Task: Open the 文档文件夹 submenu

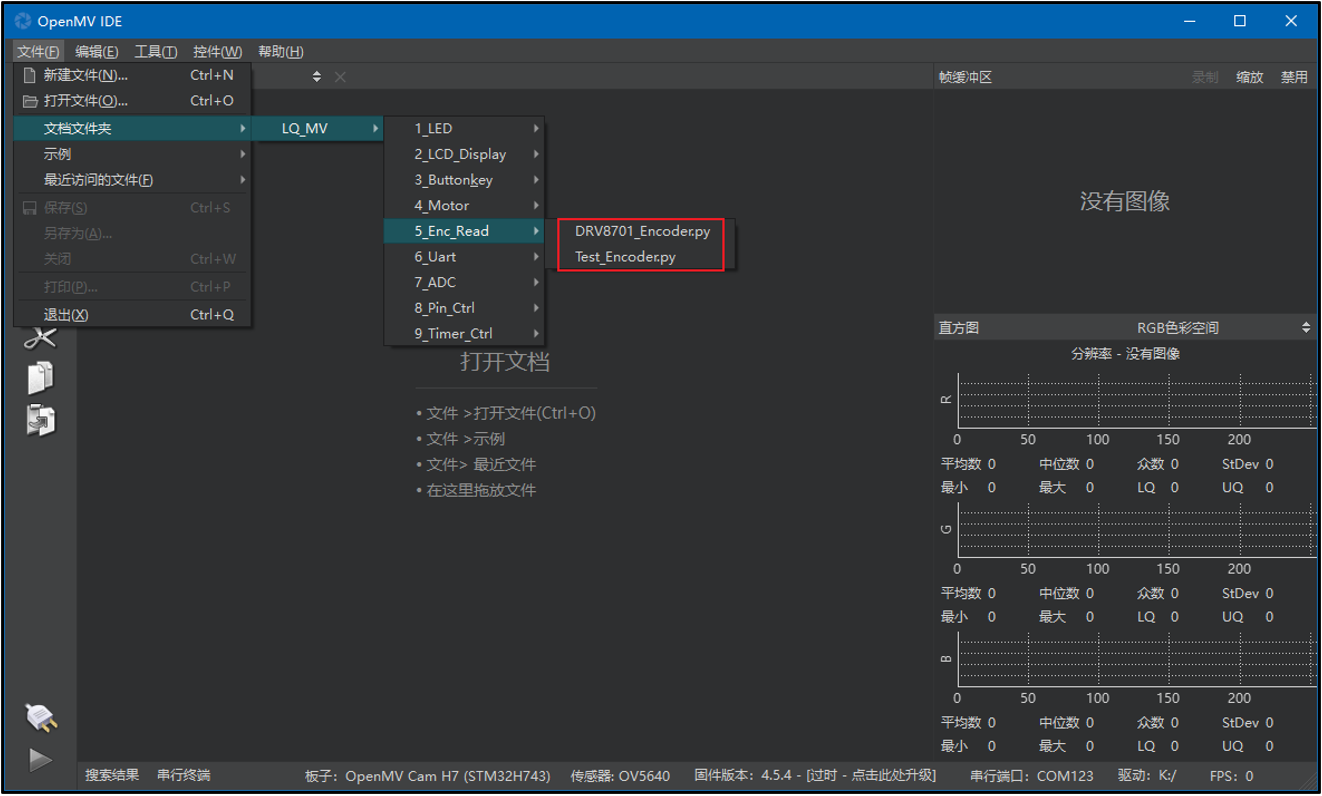Action: click(132, 128)
